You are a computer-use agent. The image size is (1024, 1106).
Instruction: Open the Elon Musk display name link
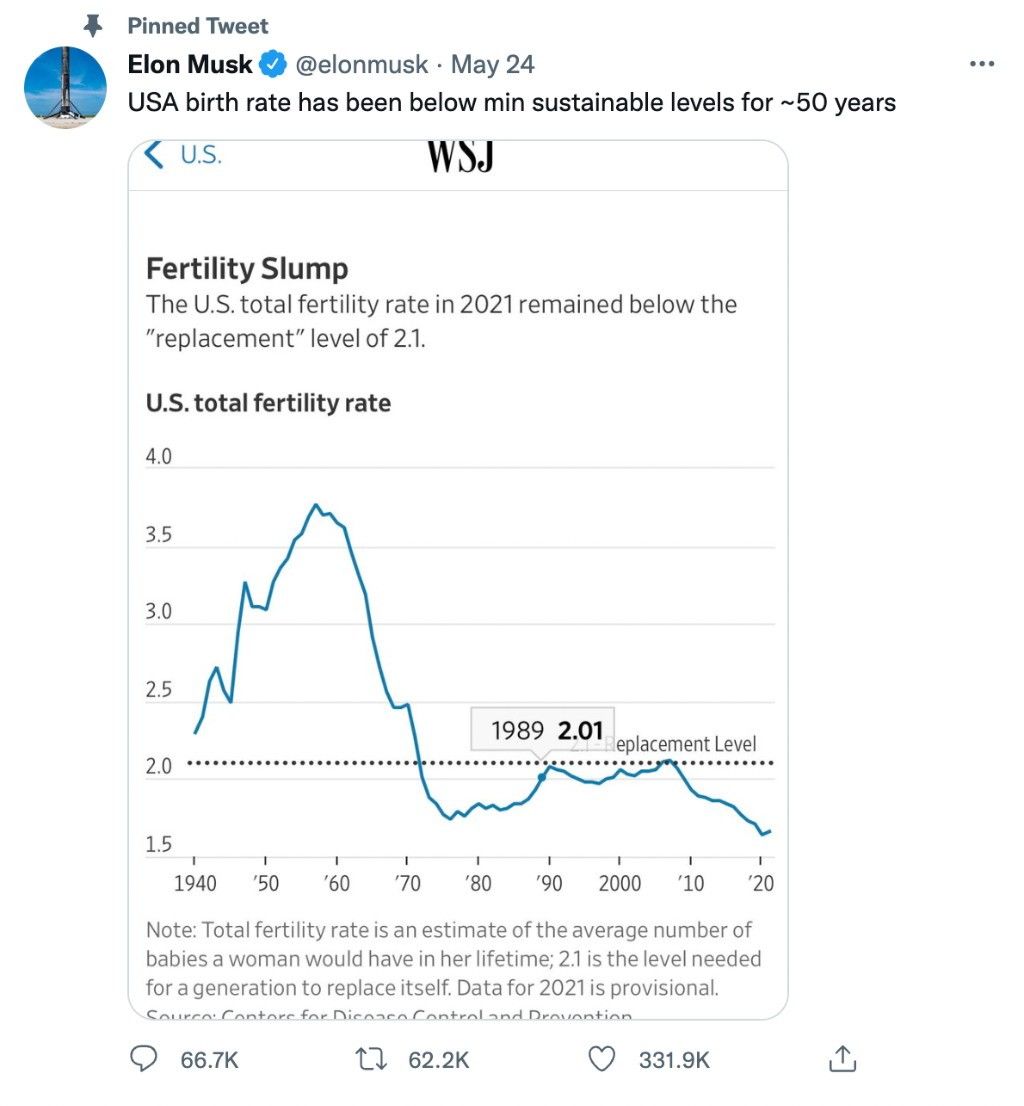click(190, 65)
